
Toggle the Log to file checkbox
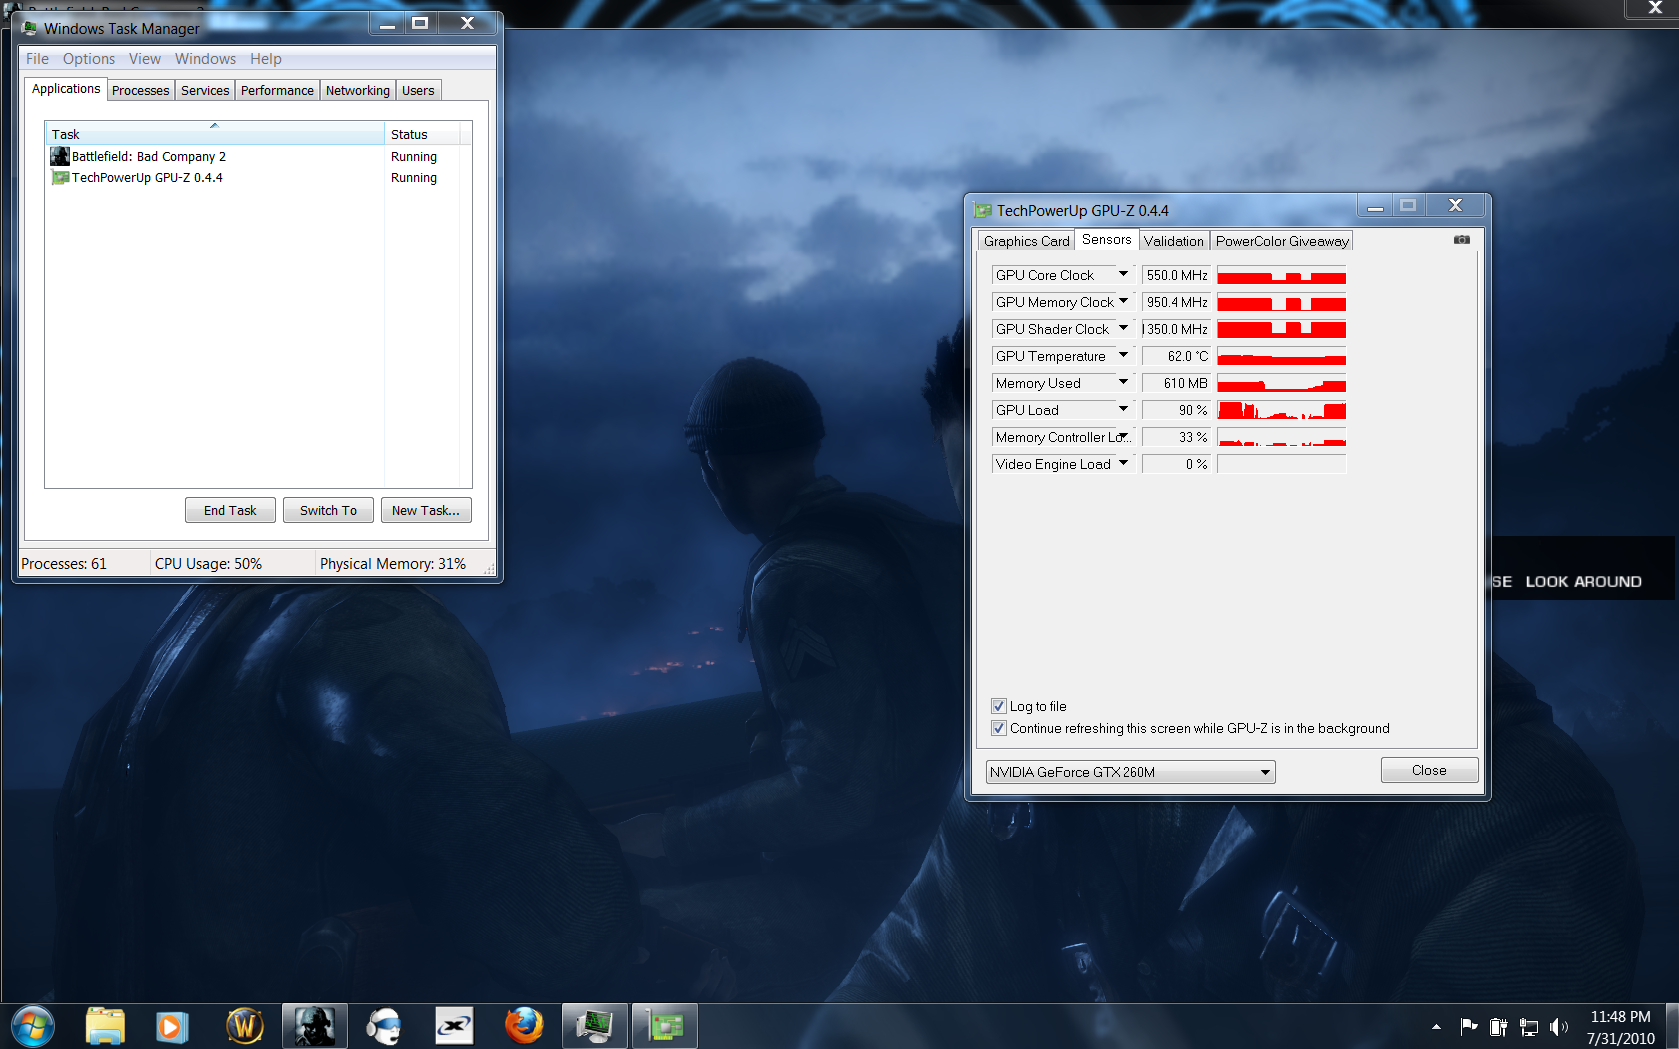point(998,706)
